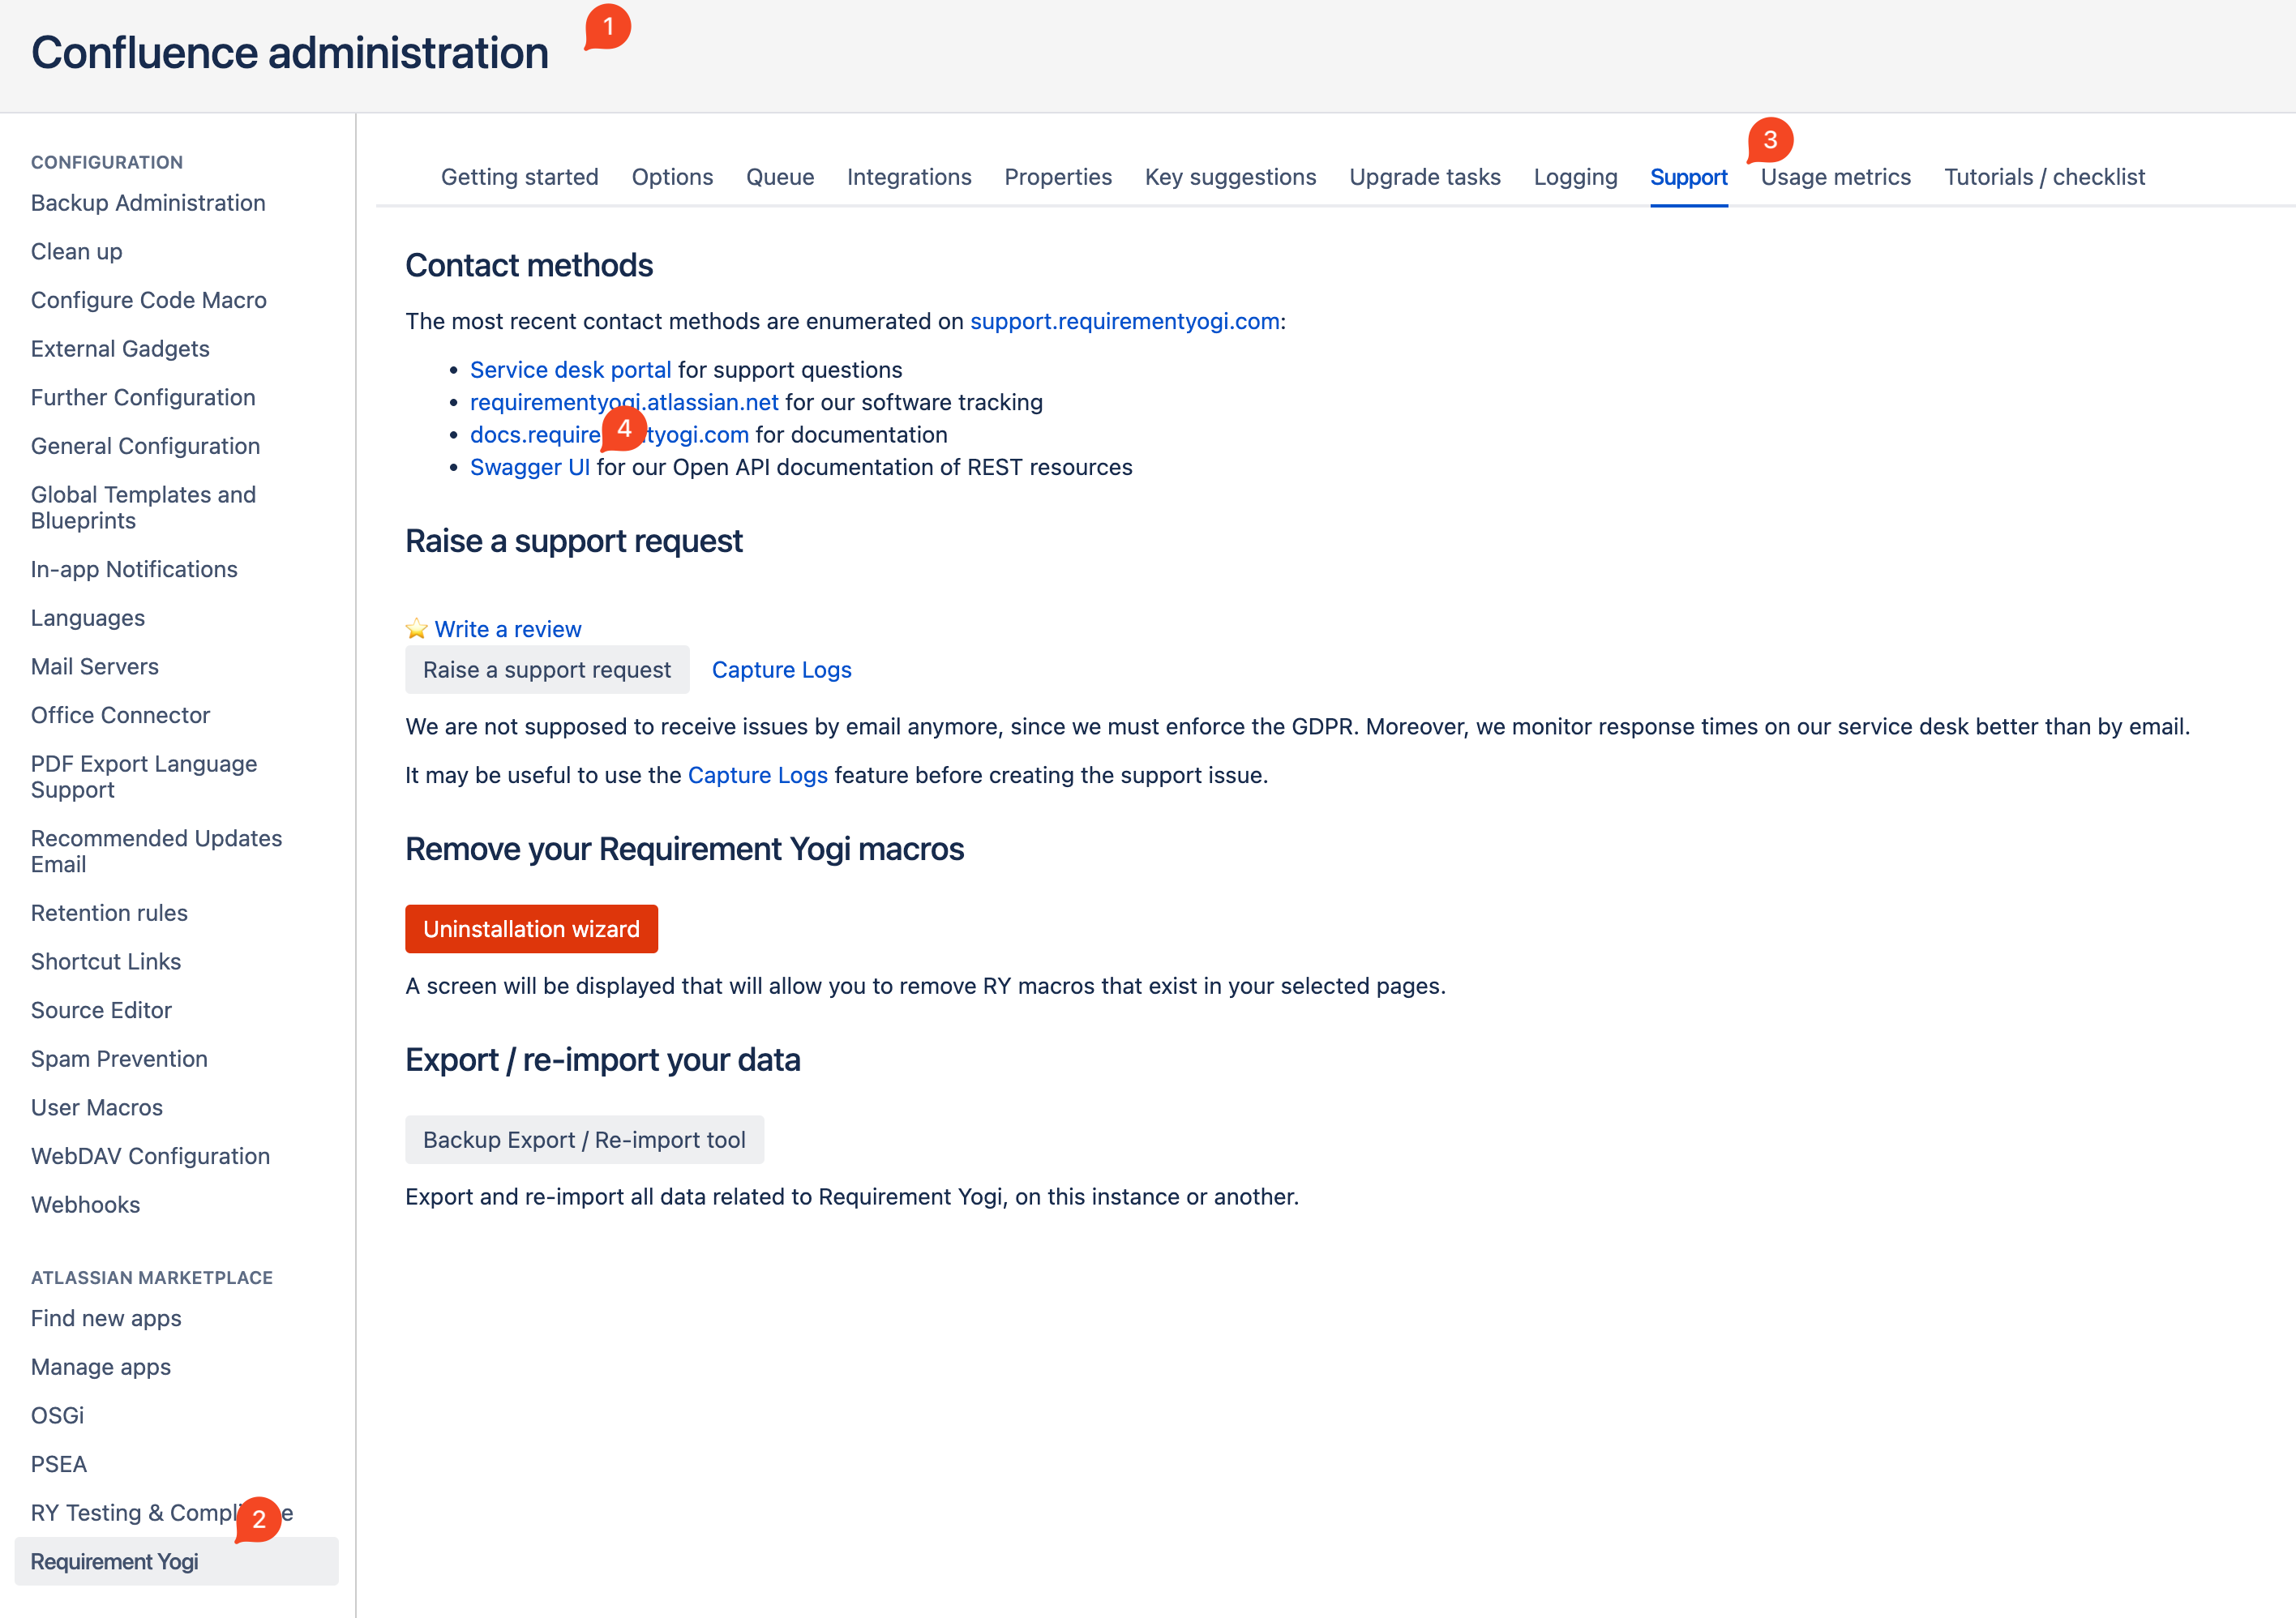
Task: Open the Usage metrics tab
Action: [x=1835, y=177]
